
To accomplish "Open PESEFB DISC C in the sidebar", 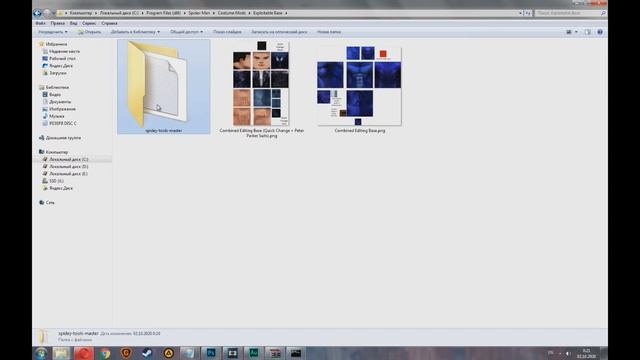I will point(62,123).
